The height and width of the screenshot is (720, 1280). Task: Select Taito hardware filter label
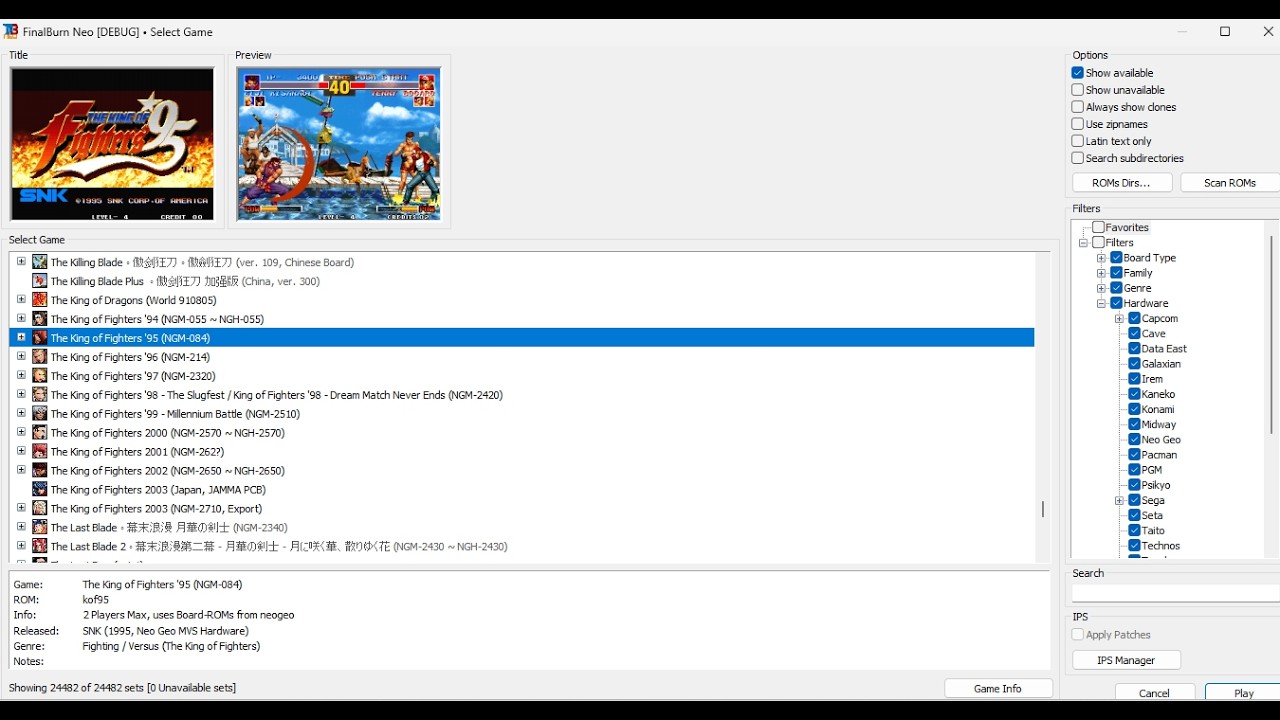click(1153, 531)
